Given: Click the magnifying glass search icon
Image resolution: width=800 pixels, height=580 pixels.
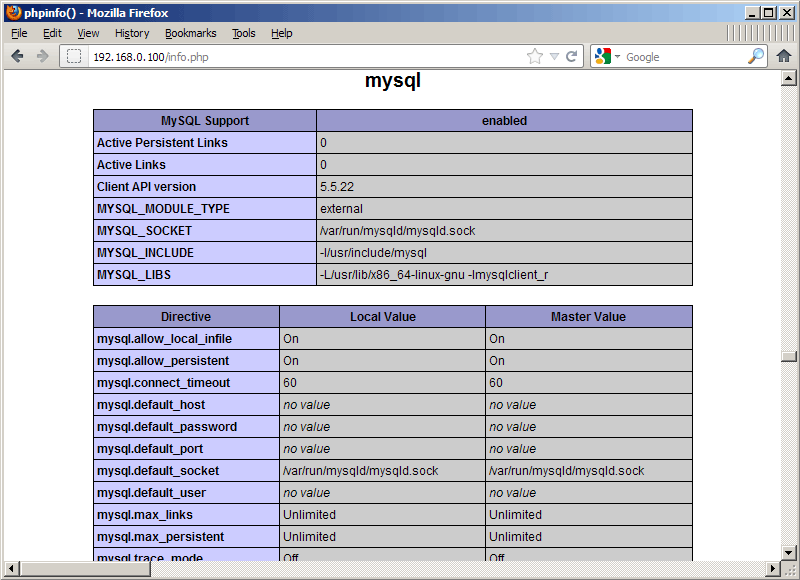Looking at the screenshot, I should (756, 56).
